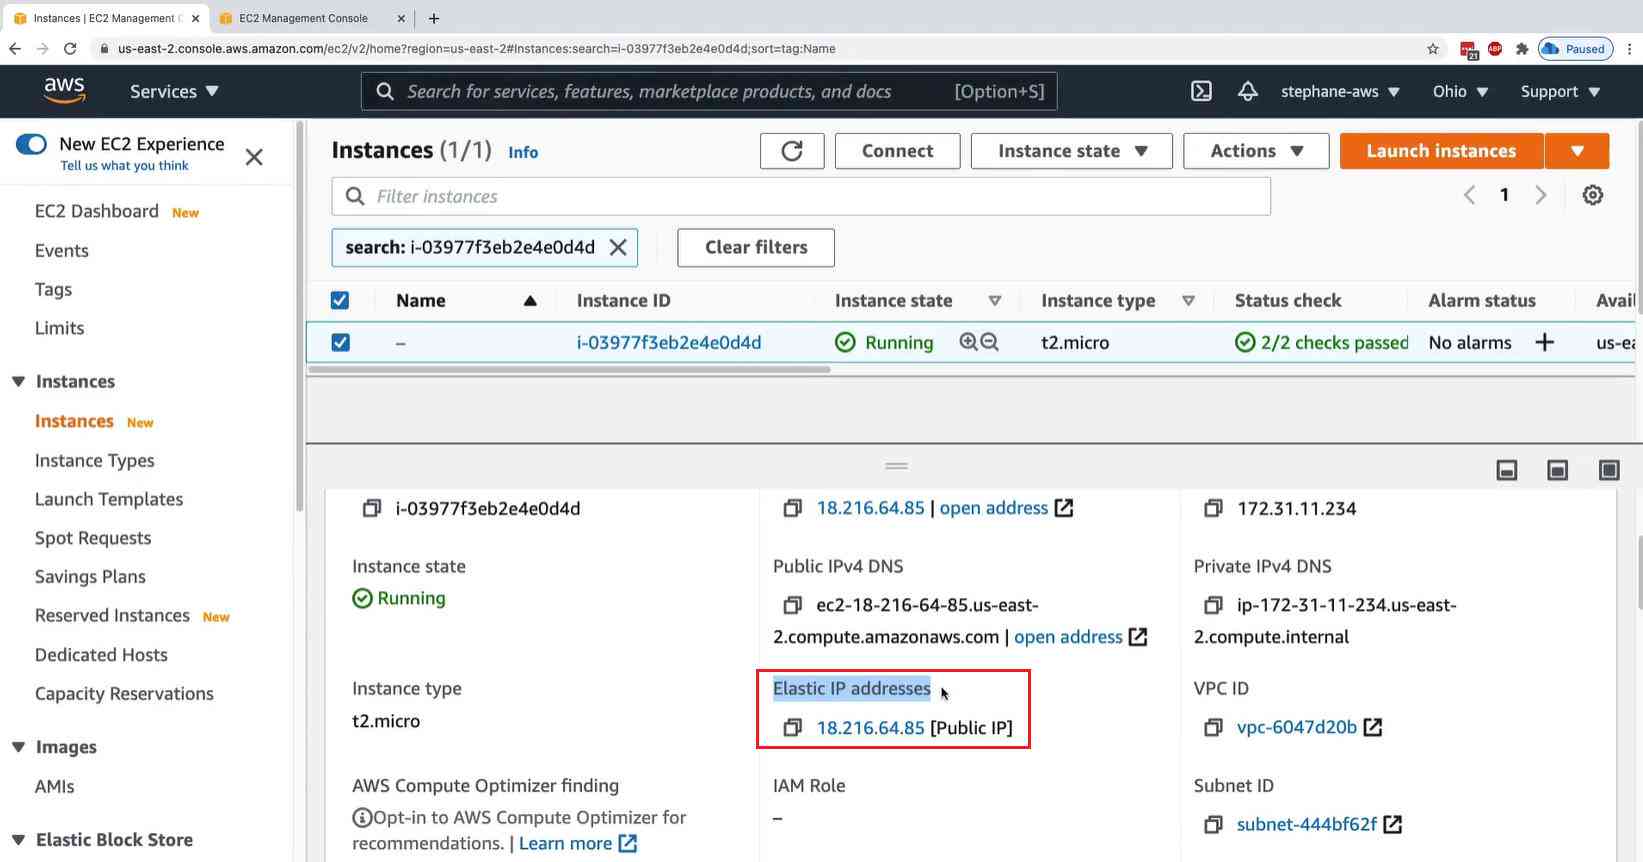Open the stephane-aws account menu
This screenshot has height=862, width=1643.
[x=1340, y=91]
